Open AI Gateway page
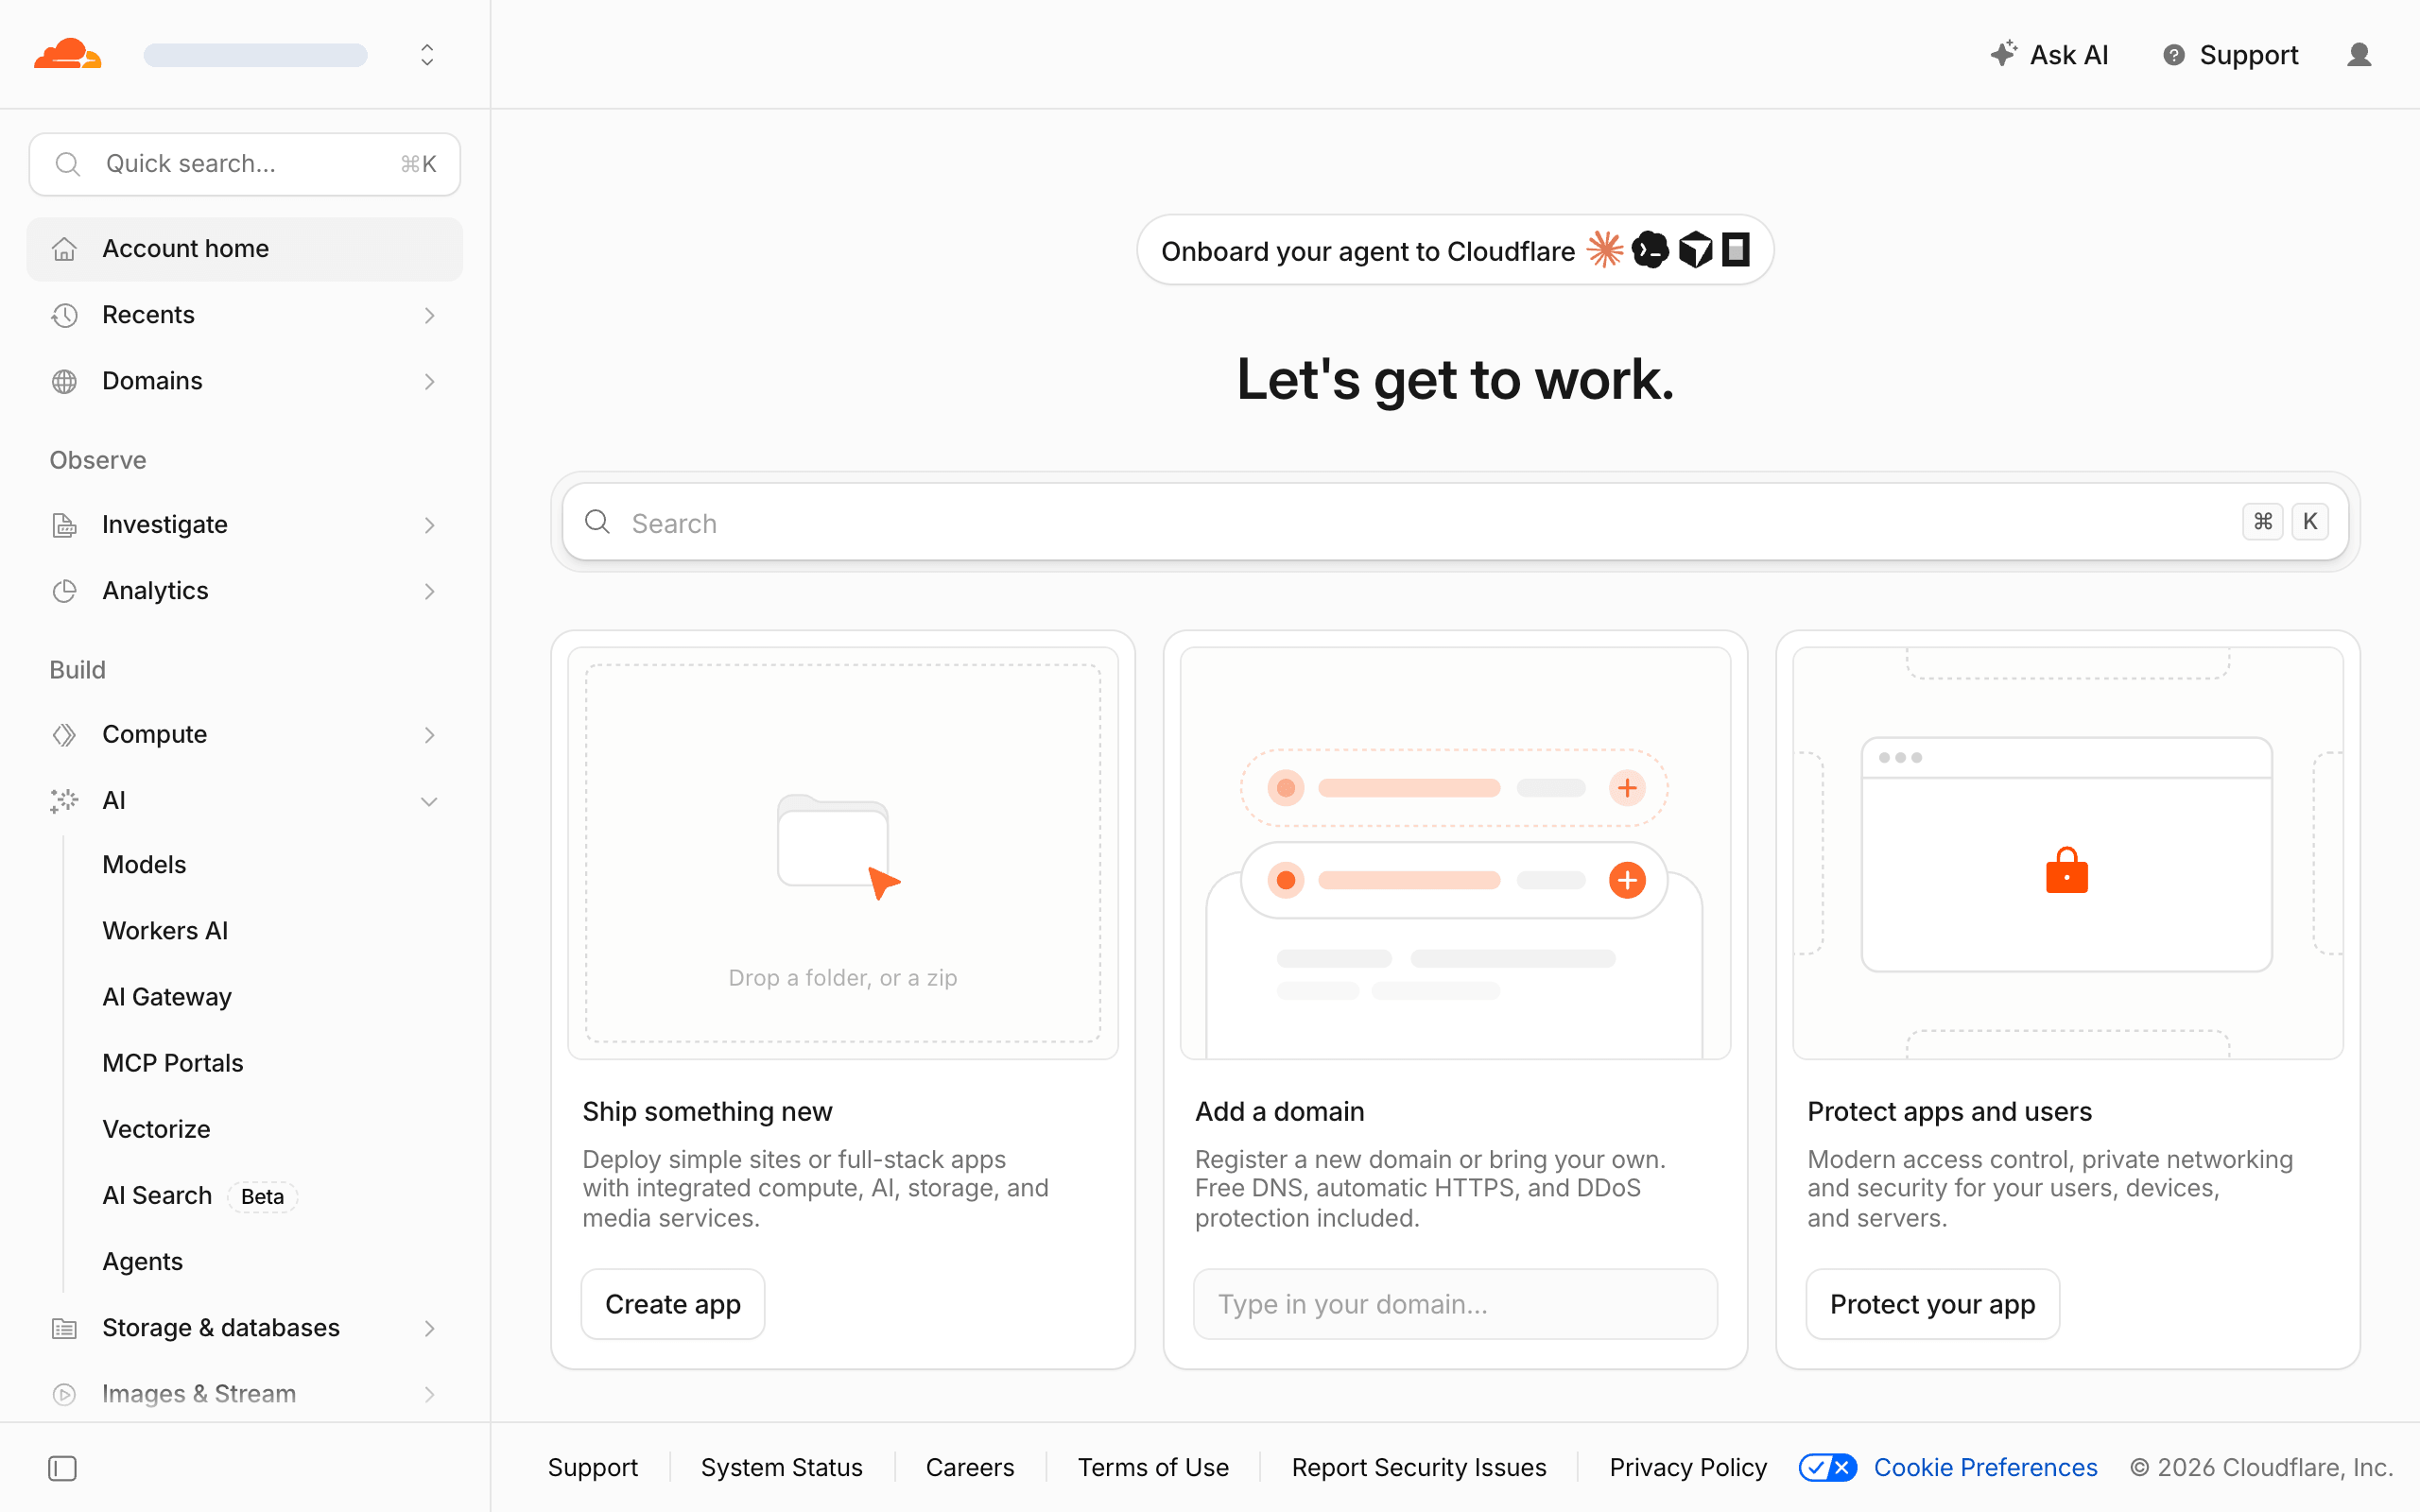 167,997
